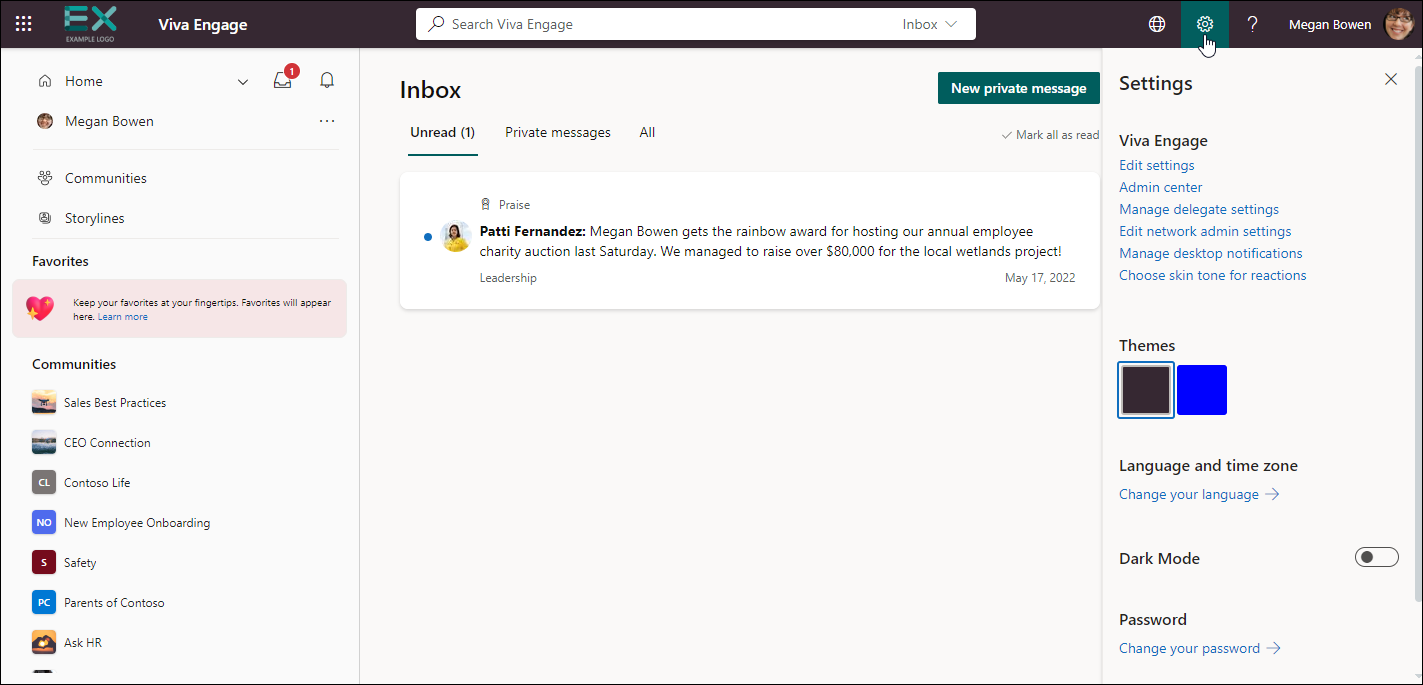1423x685 pixels.
Task: Close the Settings panel
Action: (1391, 79)
